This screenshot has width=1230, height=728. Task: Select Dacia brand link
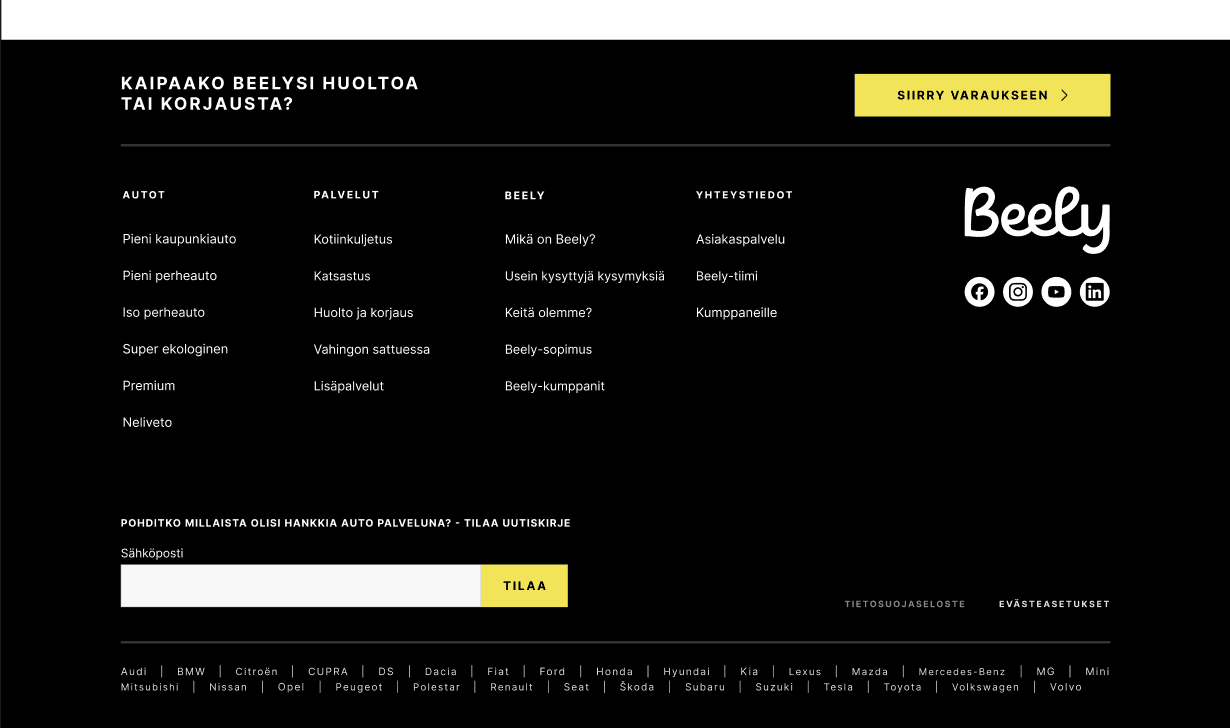[x=441, y=672]
